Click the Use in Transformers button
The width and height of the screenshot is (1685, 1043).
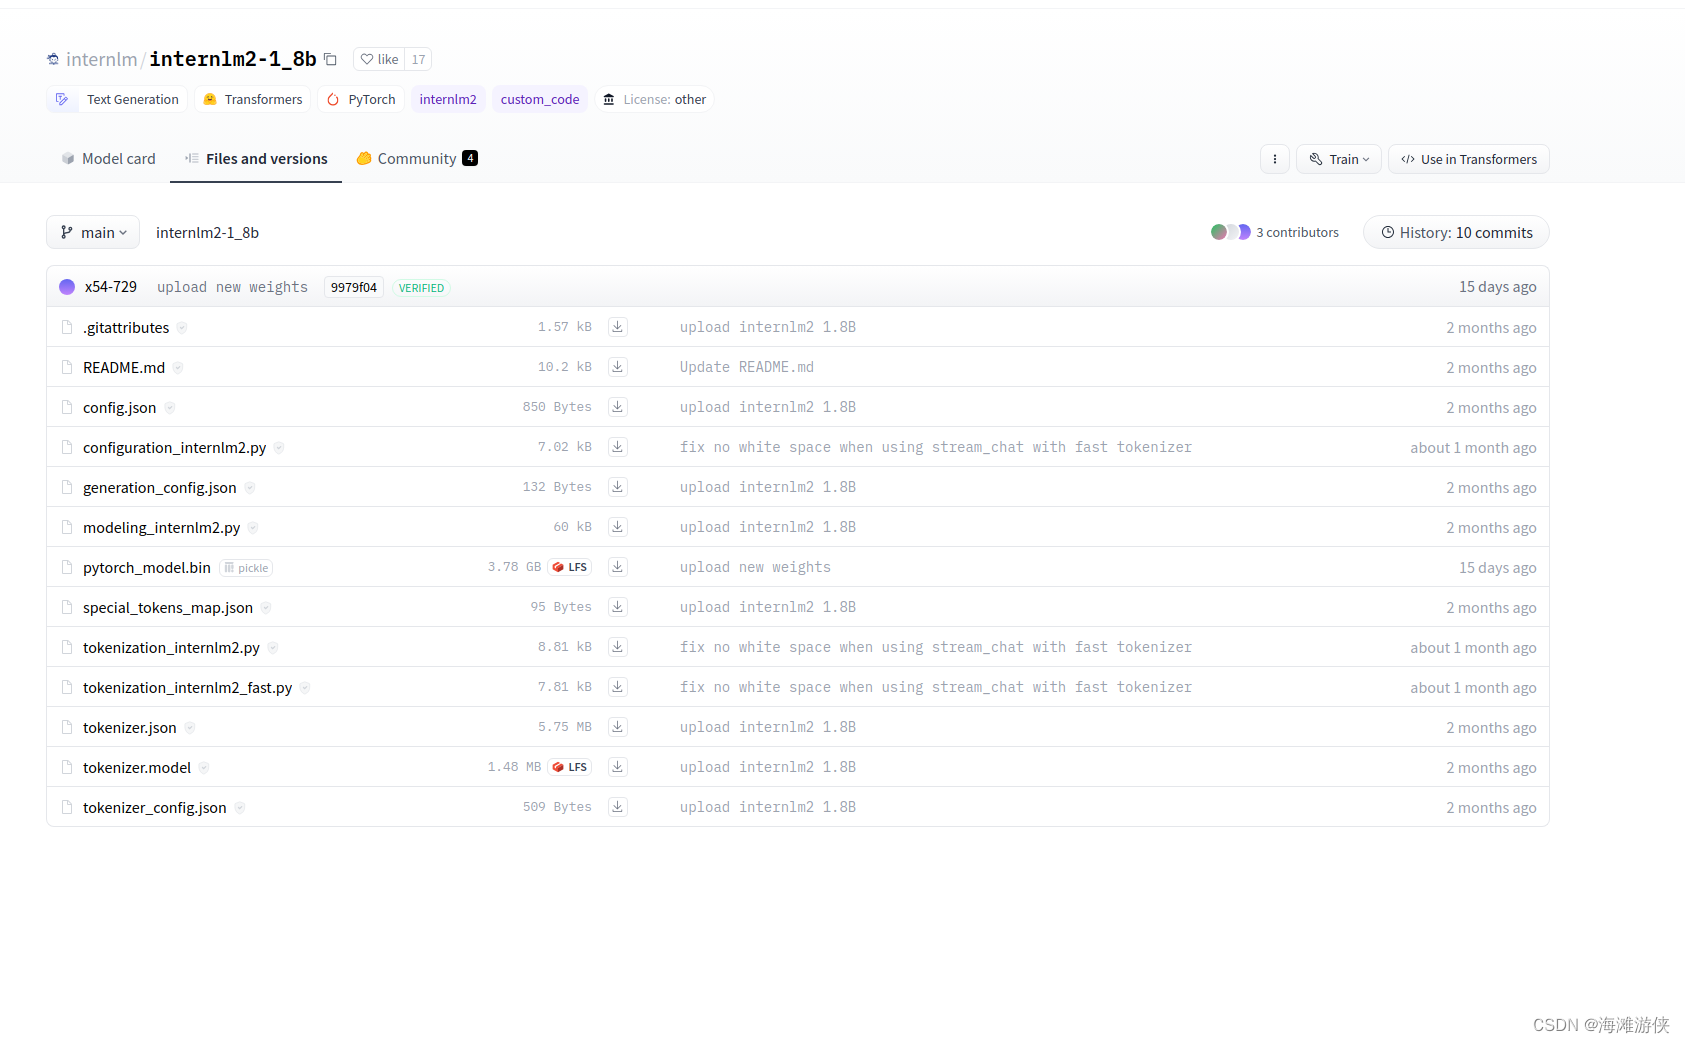1468,159
